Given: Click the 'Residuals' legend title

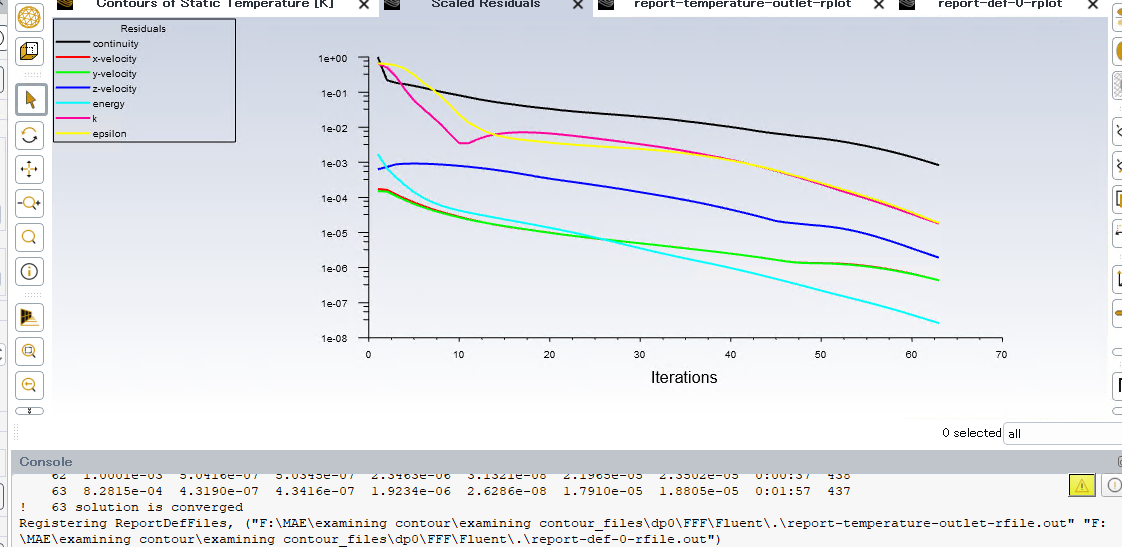Looking at the screenshot, I should click(143, 29).
